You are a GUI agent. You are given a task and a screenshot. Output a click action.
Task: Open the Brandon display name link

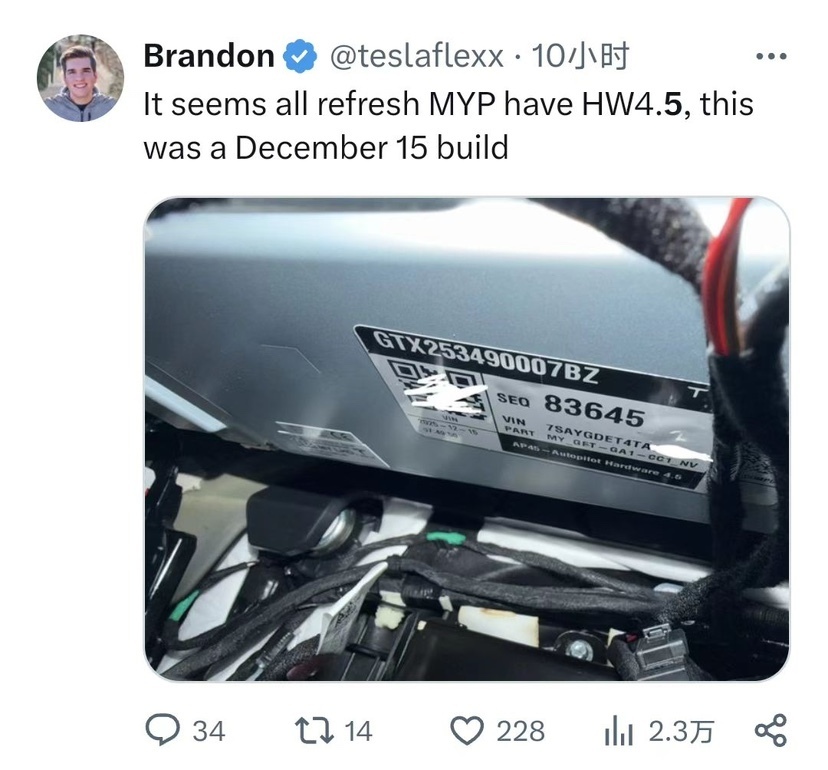[x=209, y=56]
